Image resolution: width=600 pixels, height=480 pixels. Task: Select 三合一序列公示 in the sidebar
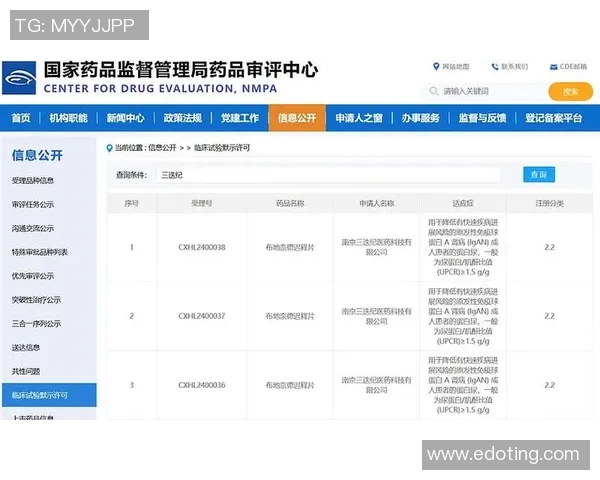[36, 324]
